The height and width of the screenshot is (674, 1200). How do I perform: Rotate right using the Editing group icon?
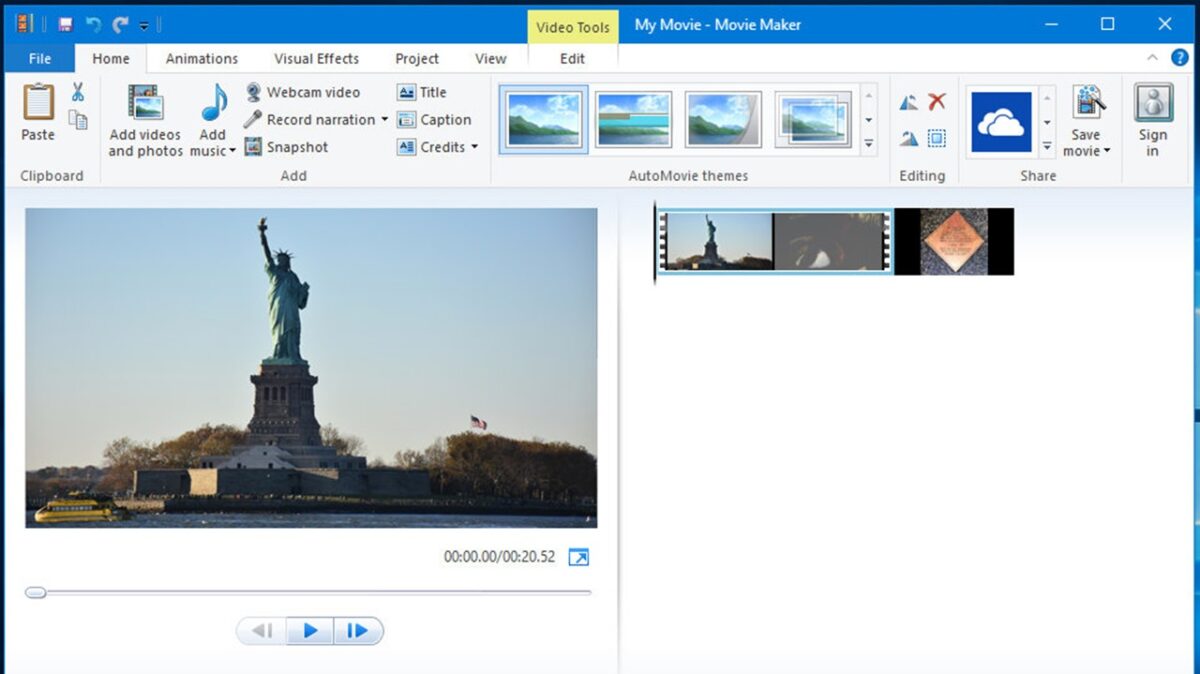(908, 138)
